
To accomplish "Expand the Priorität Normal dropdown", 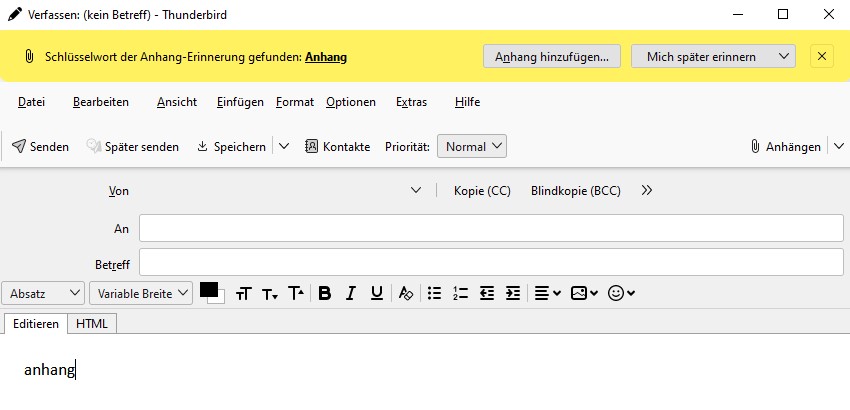I will (x=472, y=147).
